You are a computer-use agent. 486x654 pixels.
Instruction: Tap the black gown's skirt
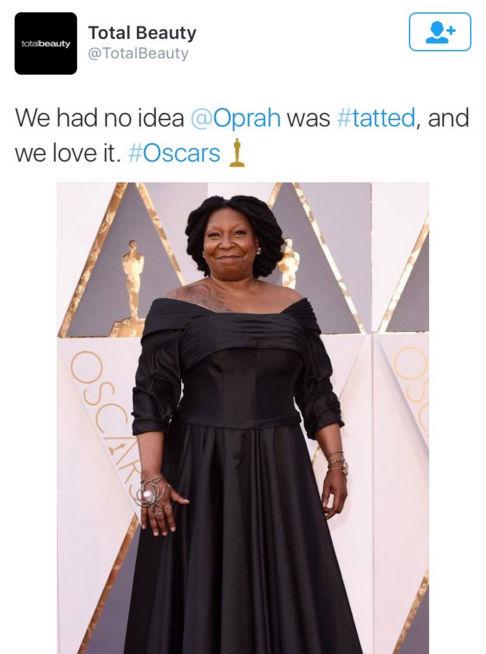pos(244,542)
